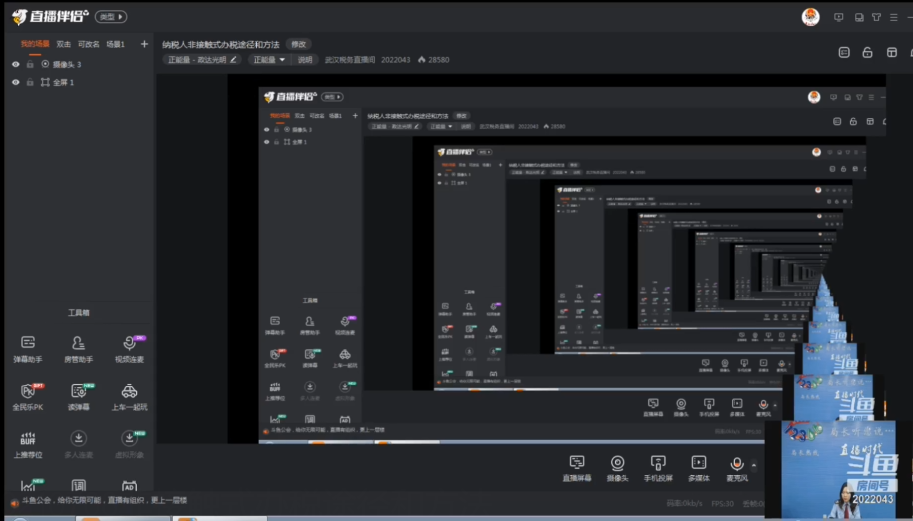This screenshot has width=913, height=521.
Task: Click the layout icon right of the unlock icon
Action: (891, 52)
